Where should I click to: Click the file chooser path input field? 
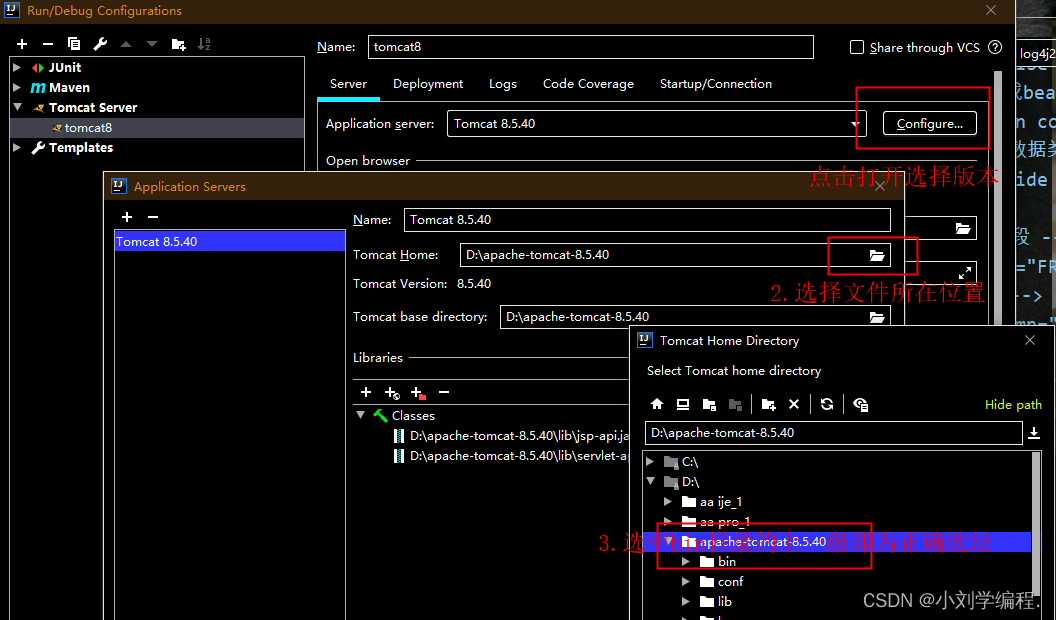pos(834,433)
